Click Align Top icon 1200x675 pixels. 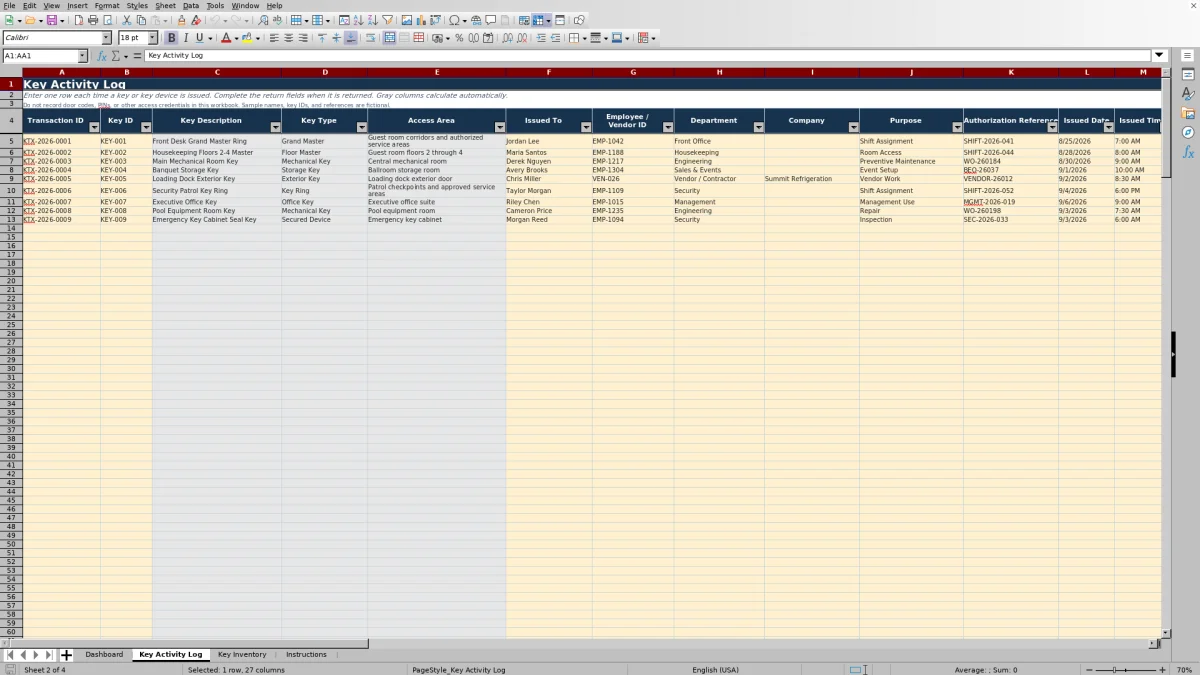click(322, 38)
